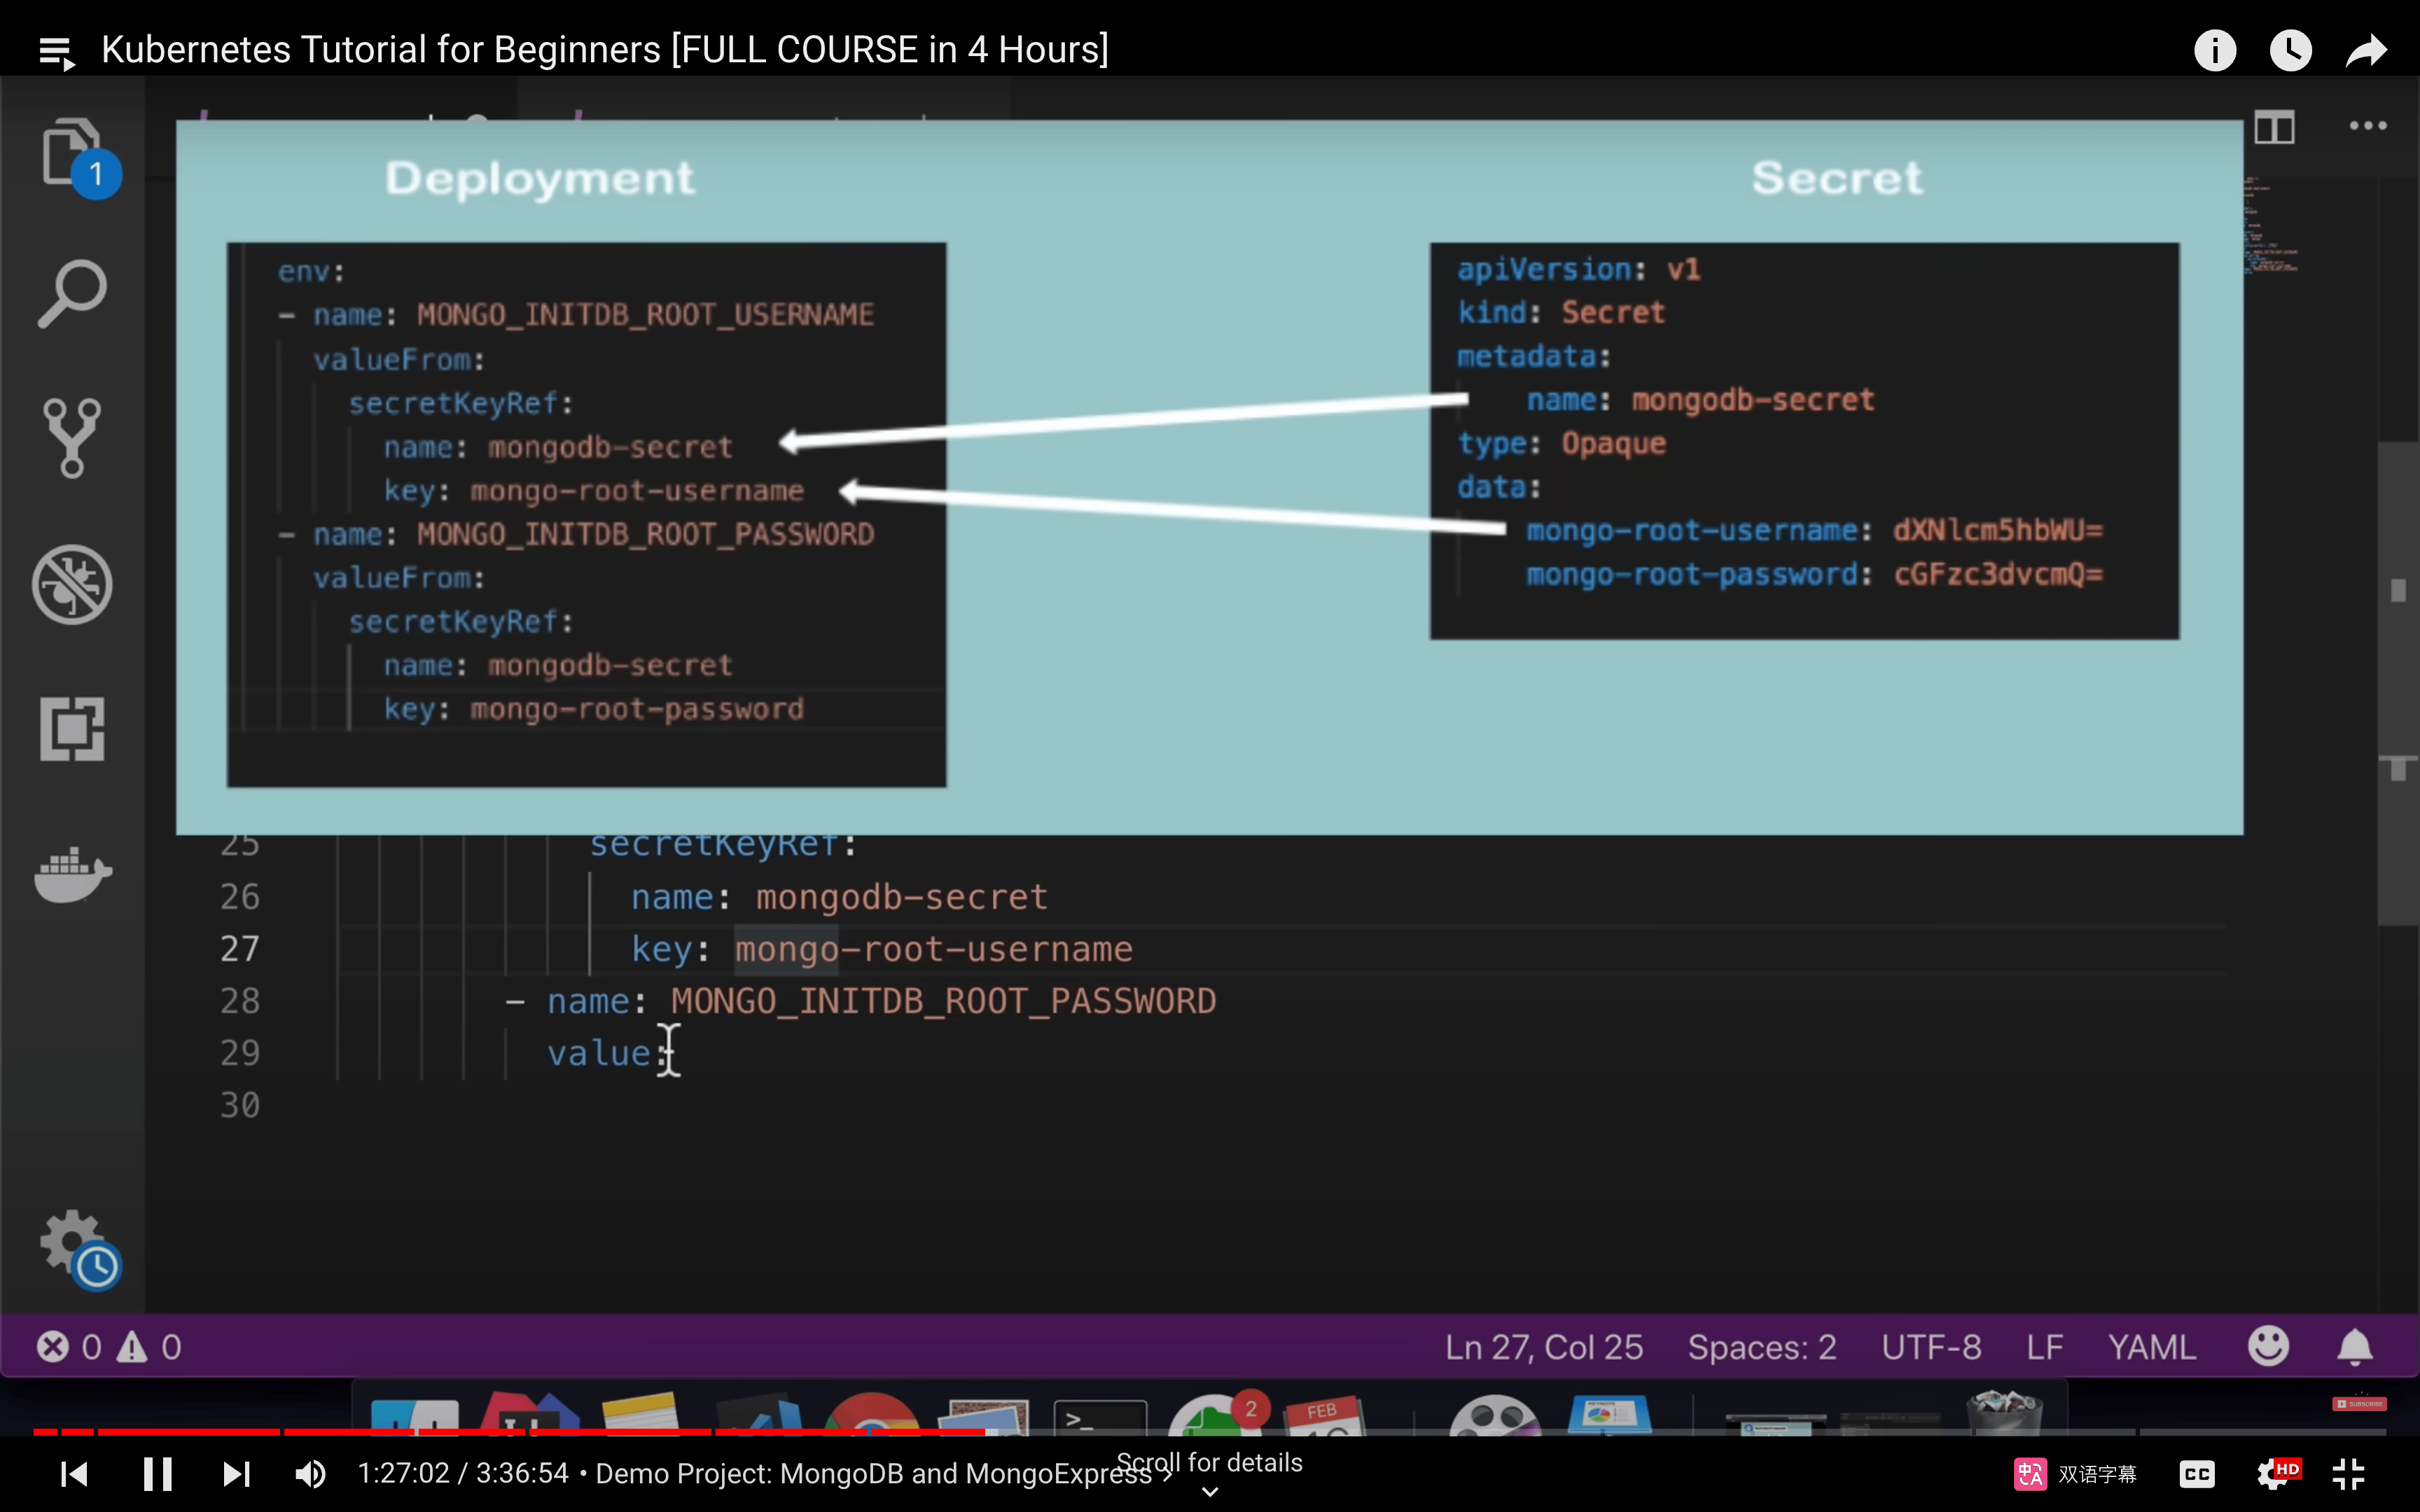Screen dimensions: 2420x1512
Task: Click the video progress bar
Action: [x=1210, y=1432]
